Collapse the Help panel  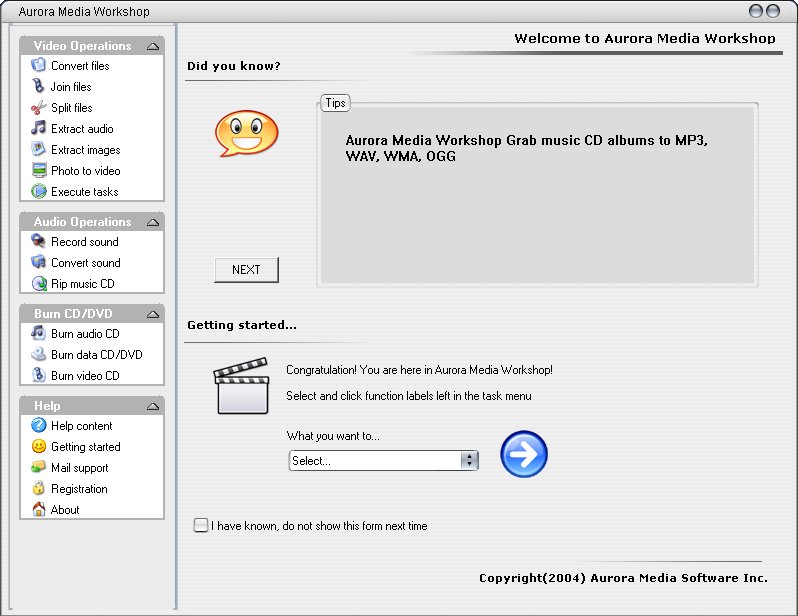[x=153, y=406]
